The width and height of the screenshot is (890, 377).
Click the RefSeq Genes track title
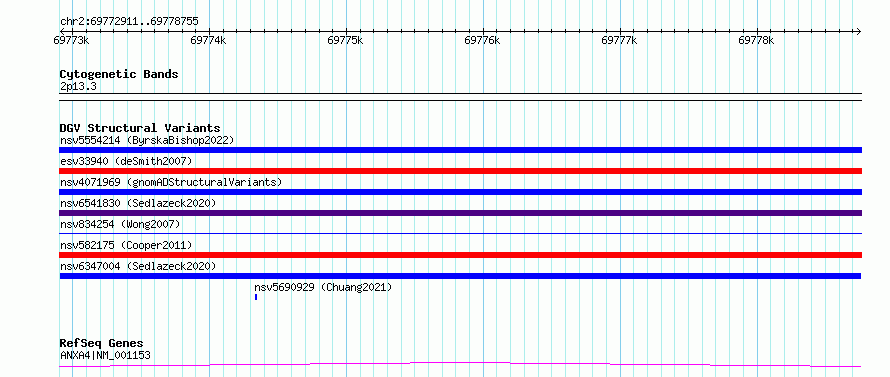tap(102, 344)
